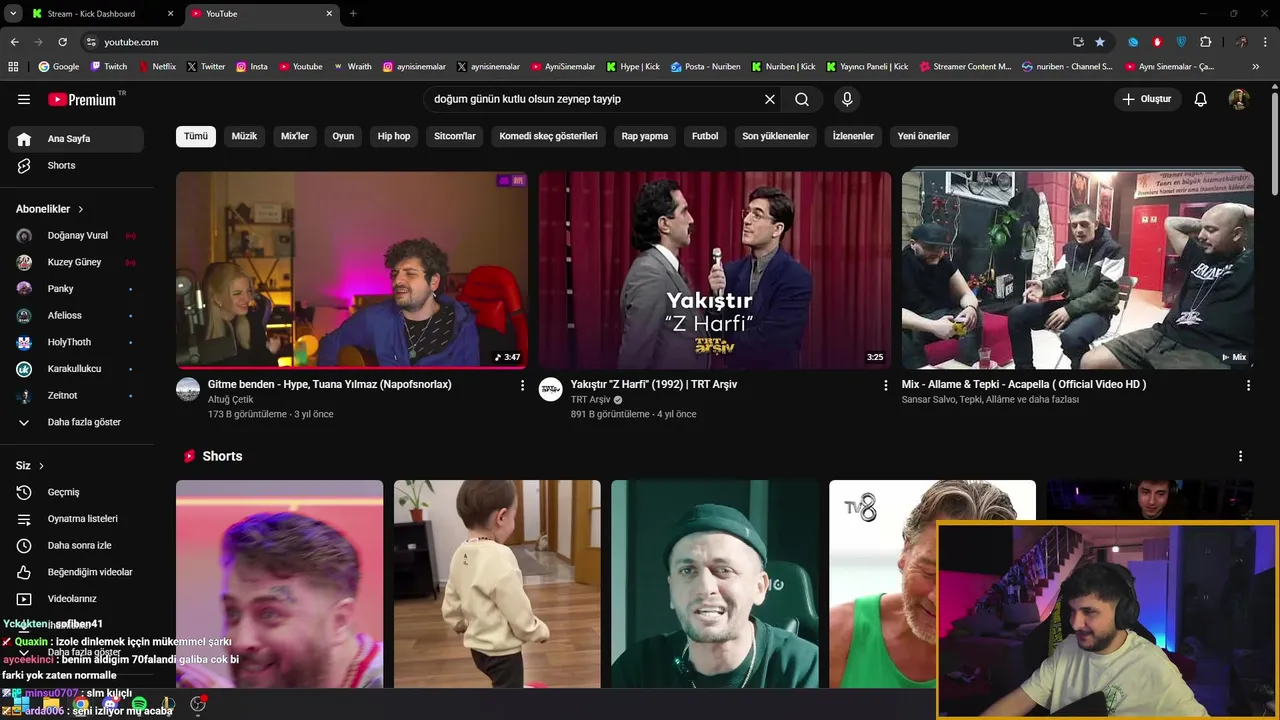
Task: Play the Yakıştır Z Harfi thumbnail
Action: click(715, 270)
